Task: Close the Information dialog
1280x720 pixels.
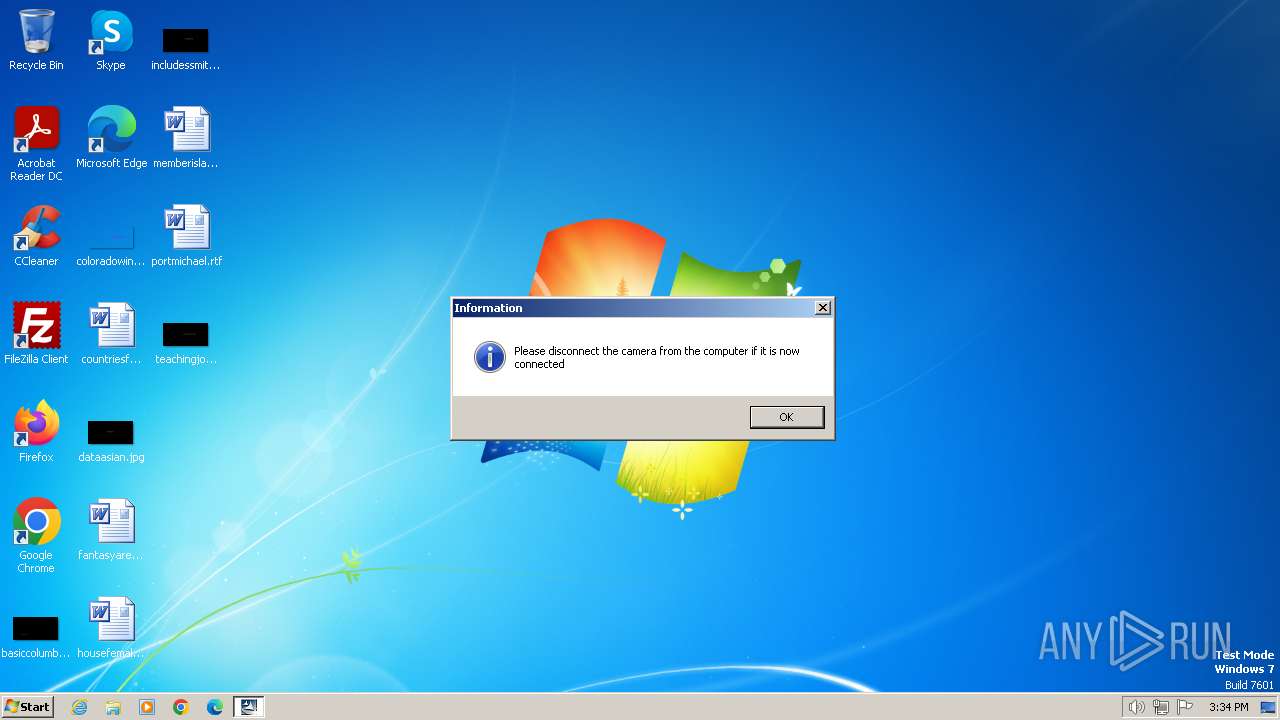Action: tap(823, 308)
